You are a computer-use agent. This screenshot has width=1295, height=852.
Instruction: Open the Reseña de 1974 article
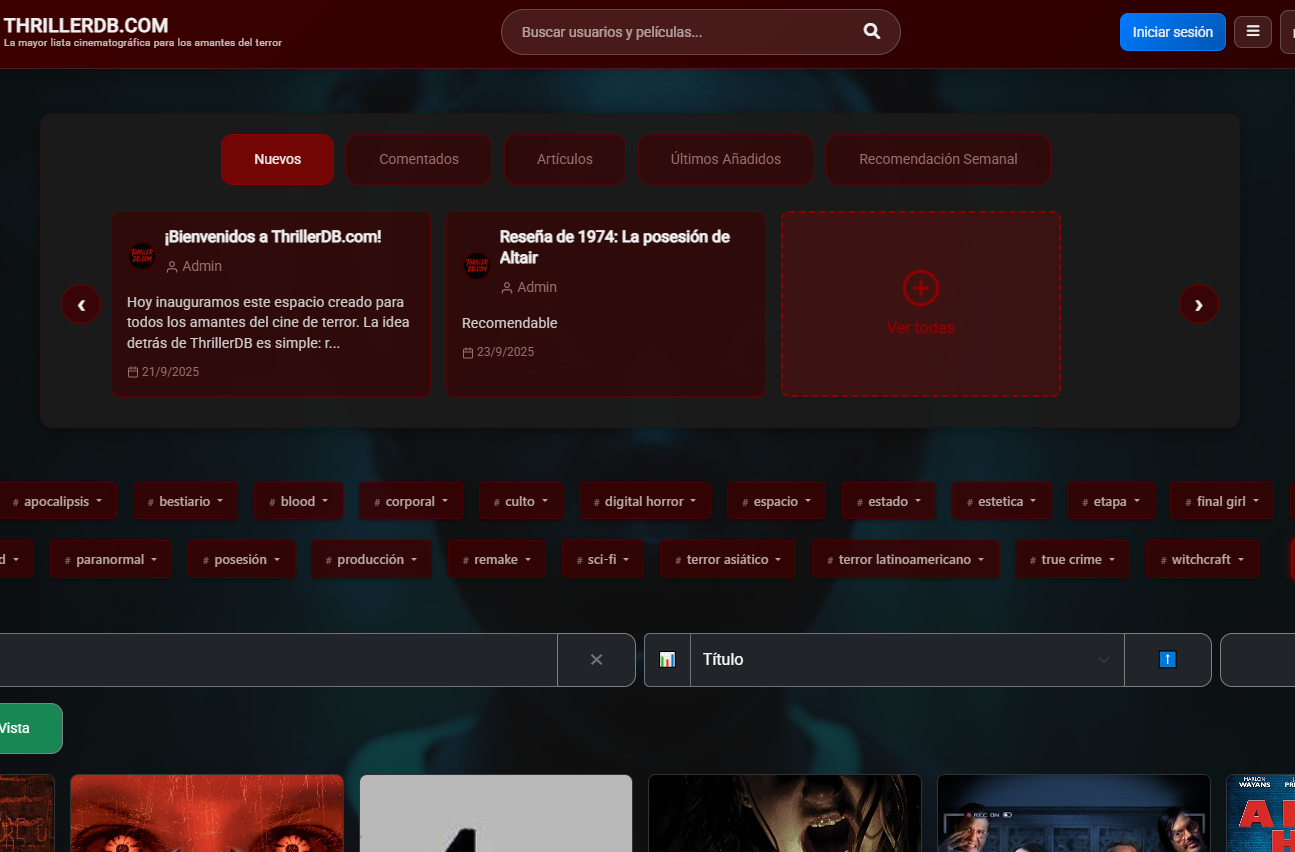point(614,247)
